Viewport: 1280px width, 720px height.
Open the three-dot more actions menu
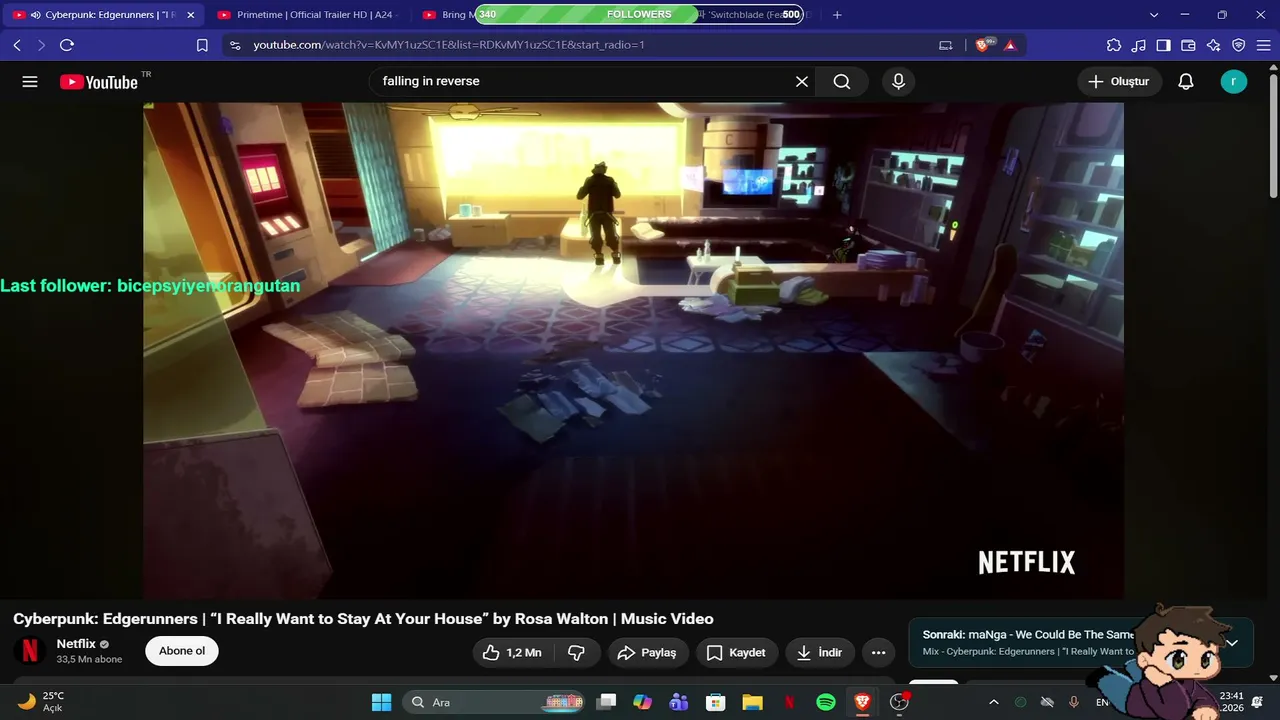878,653
